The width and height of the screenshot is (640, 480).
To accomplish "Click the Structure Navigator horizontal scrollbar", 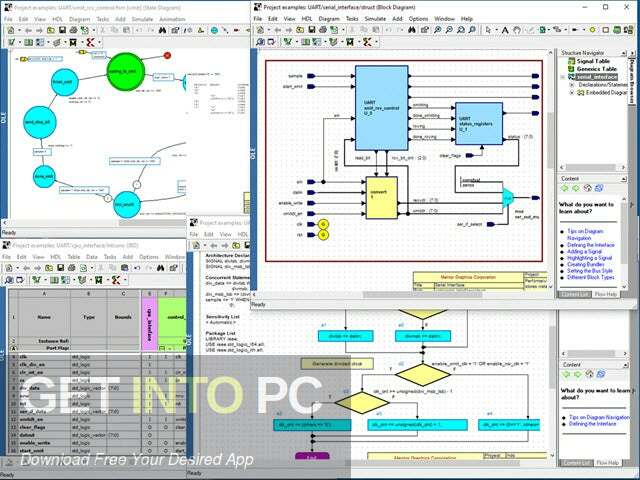I will [592, 167].
